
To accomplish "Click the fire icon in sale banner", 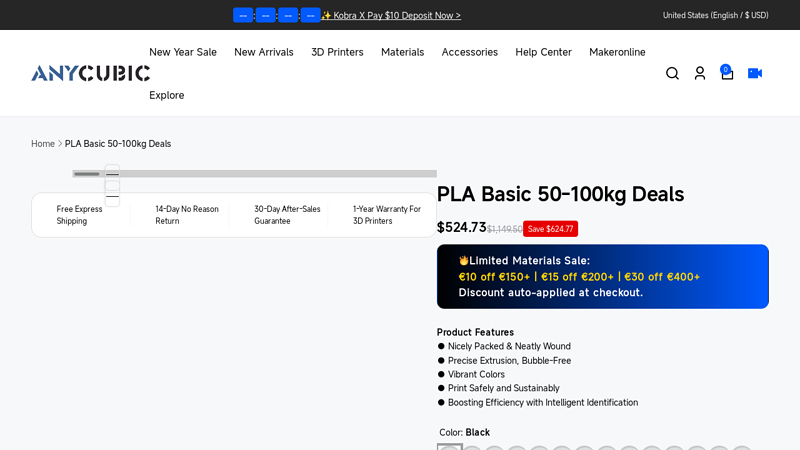I will (x=464, y=260).
